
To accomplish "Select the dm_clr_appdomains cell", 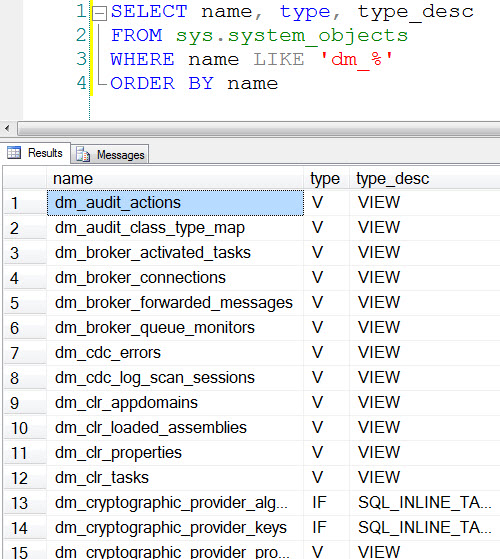I will [175, 402].
